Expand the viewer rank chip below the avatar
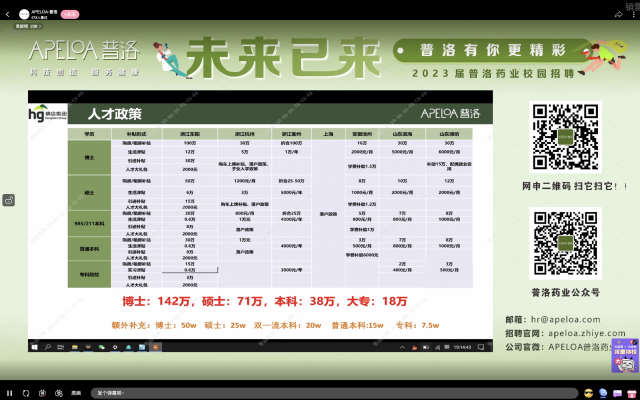Viewport: 640px width, 400px height. click(29, 26)
